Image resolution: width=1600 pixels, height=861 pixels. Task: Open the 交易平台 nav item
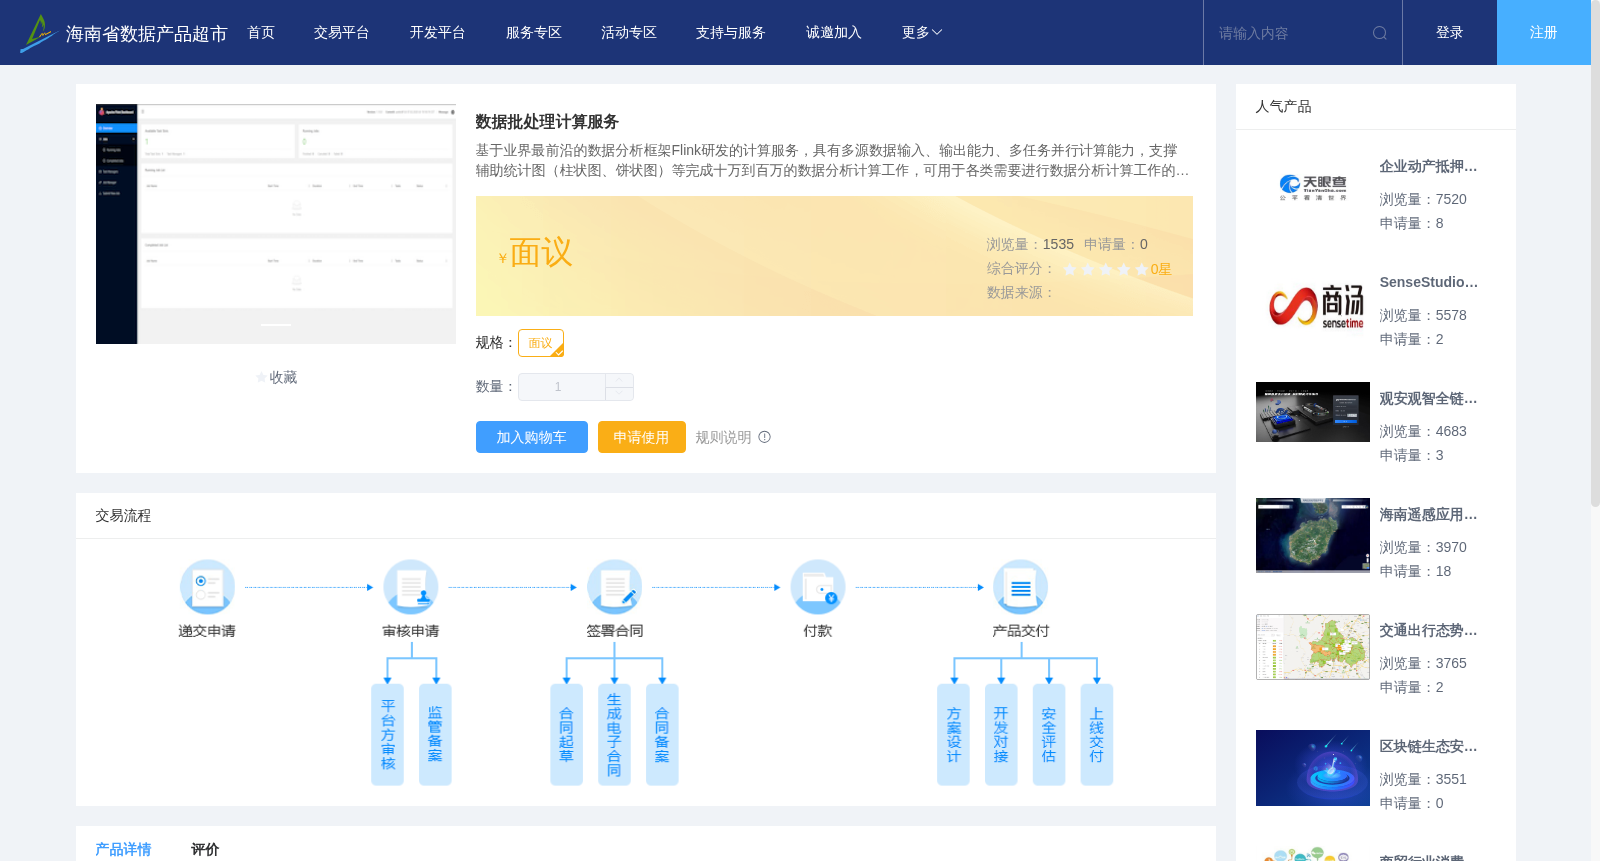pos(342,33)
